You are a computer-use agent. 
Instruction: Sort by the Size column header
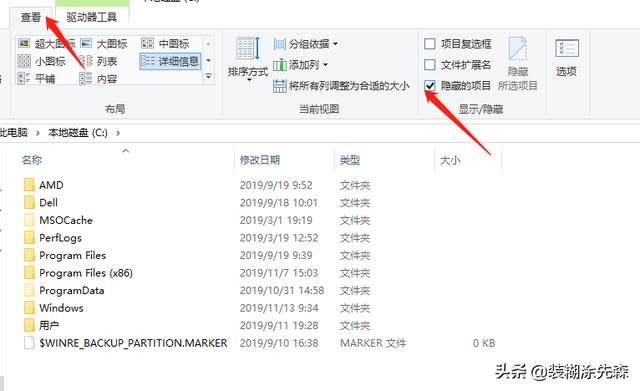(x=450, y=160)
